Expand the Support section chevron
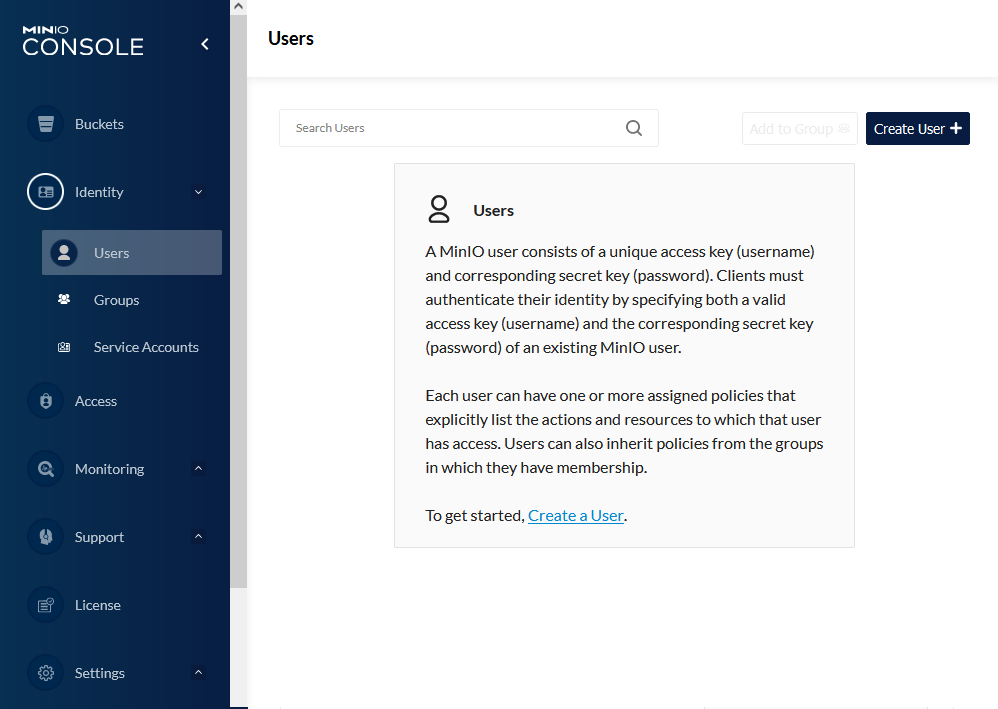The height and width of the screenshot is (709, 998). 198,537
